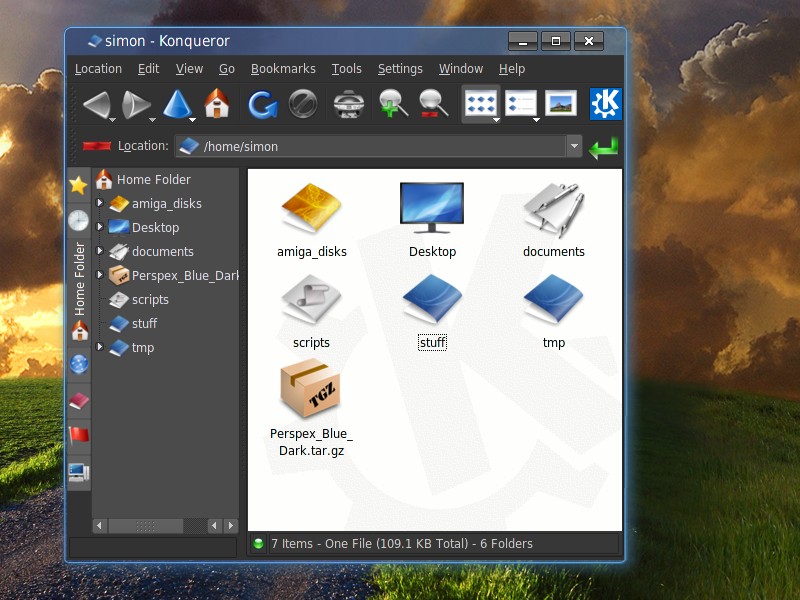Open the documents folder icon in file view
Screen dimensions: 800x600
pos(554,210)
